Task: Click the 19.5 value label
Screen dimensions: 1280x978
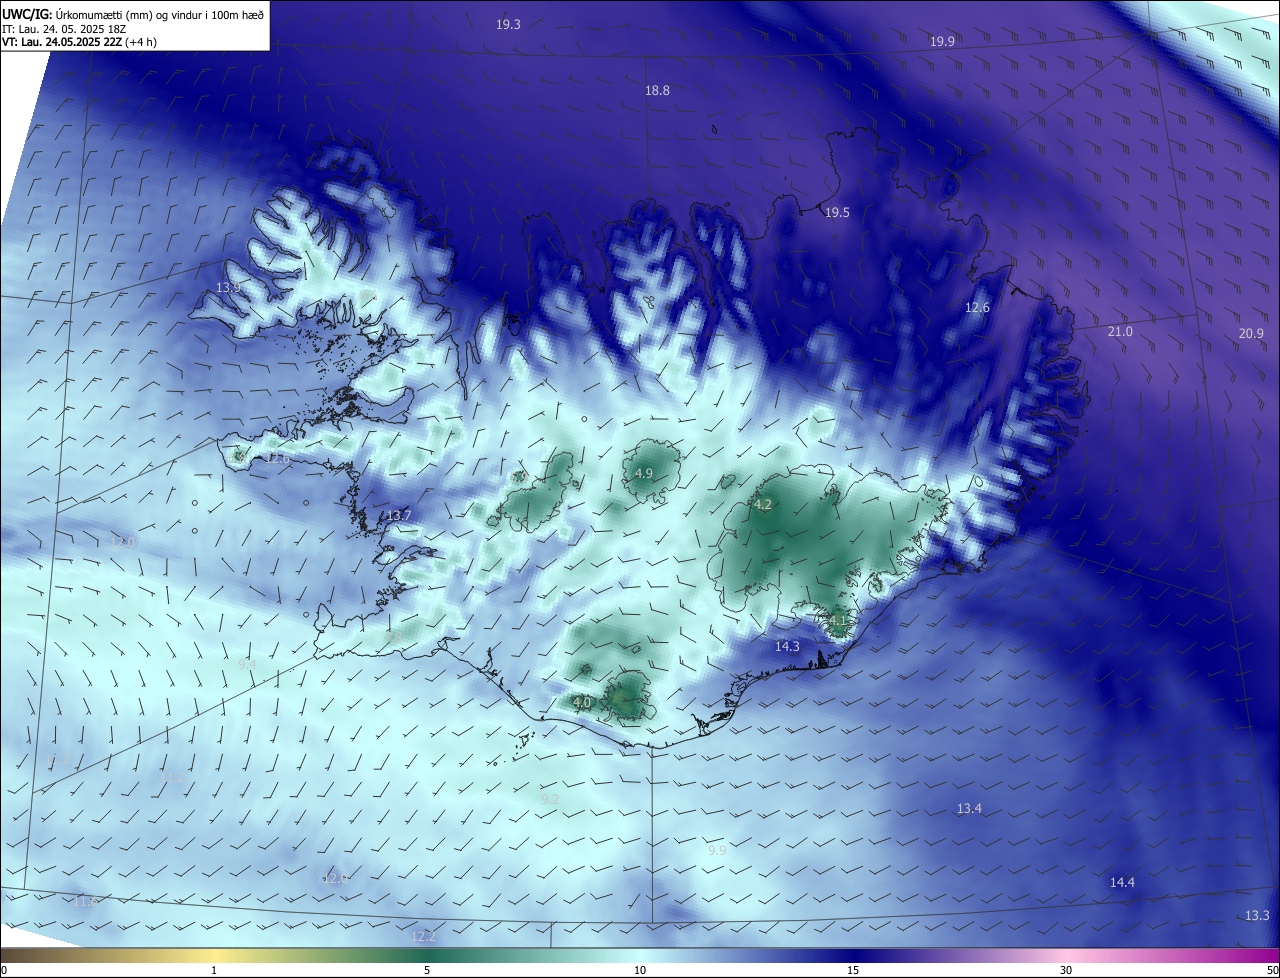Action: point(837,212)
